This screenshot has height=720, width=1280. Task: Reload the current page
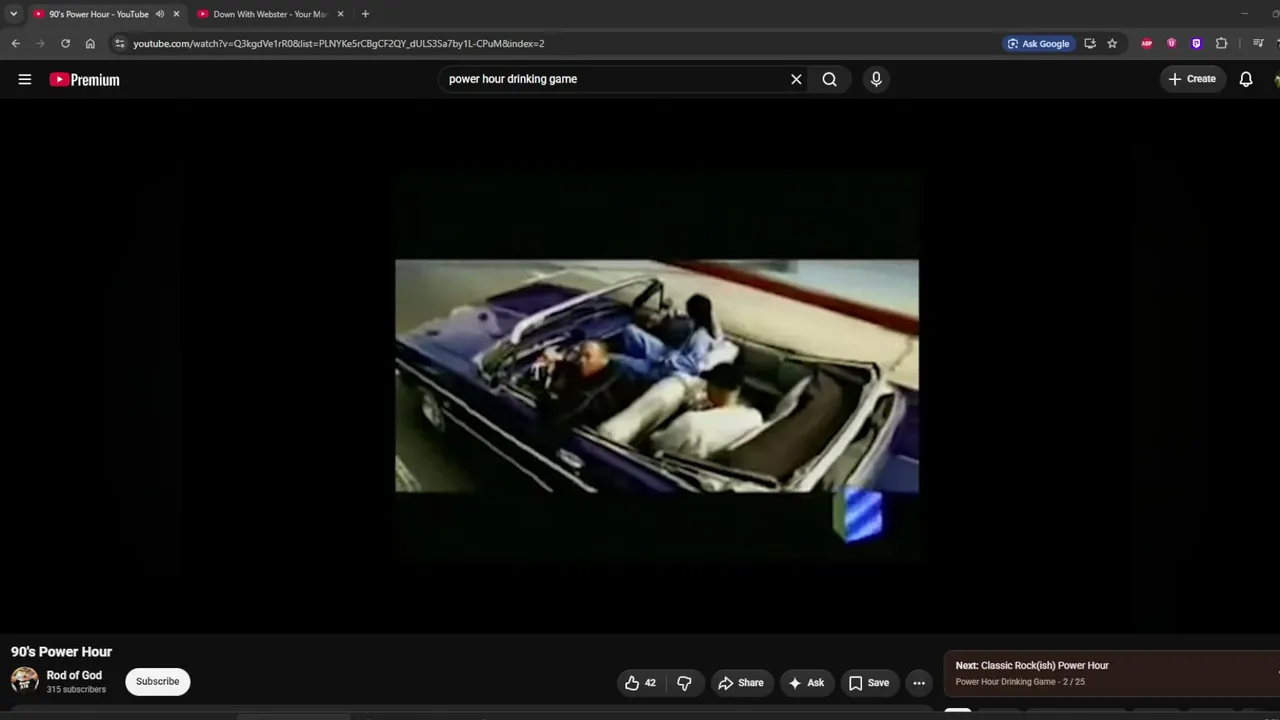[65, 44]
